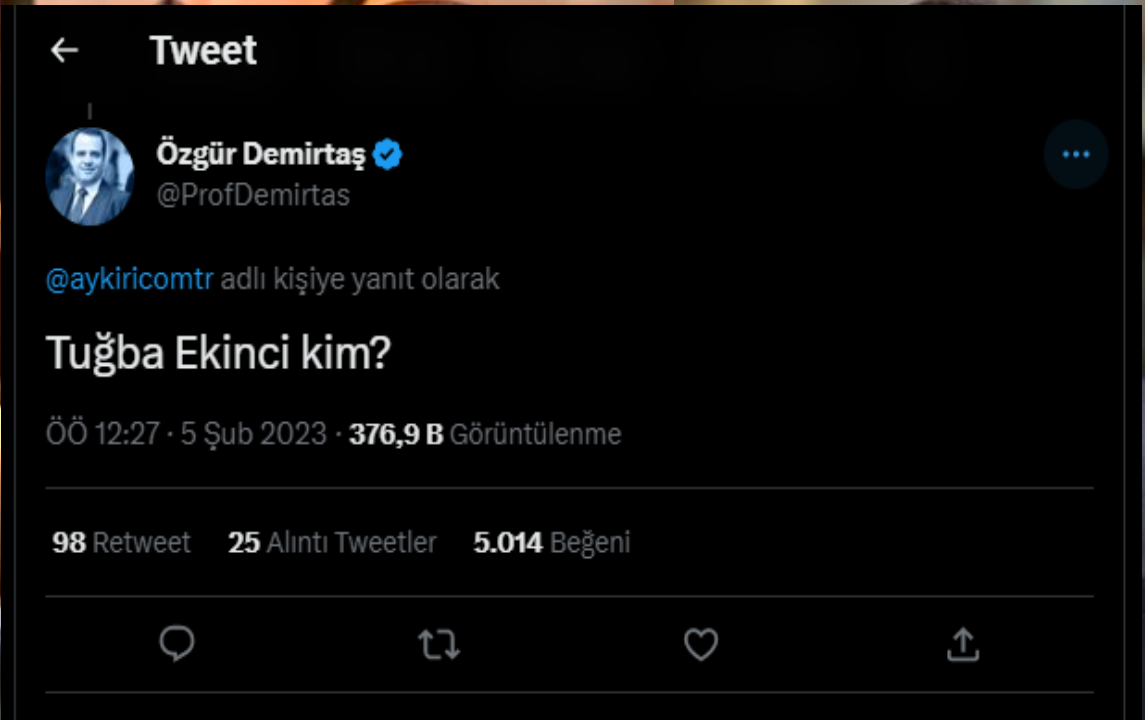Go back using the left arrow

tap(64, 51)
